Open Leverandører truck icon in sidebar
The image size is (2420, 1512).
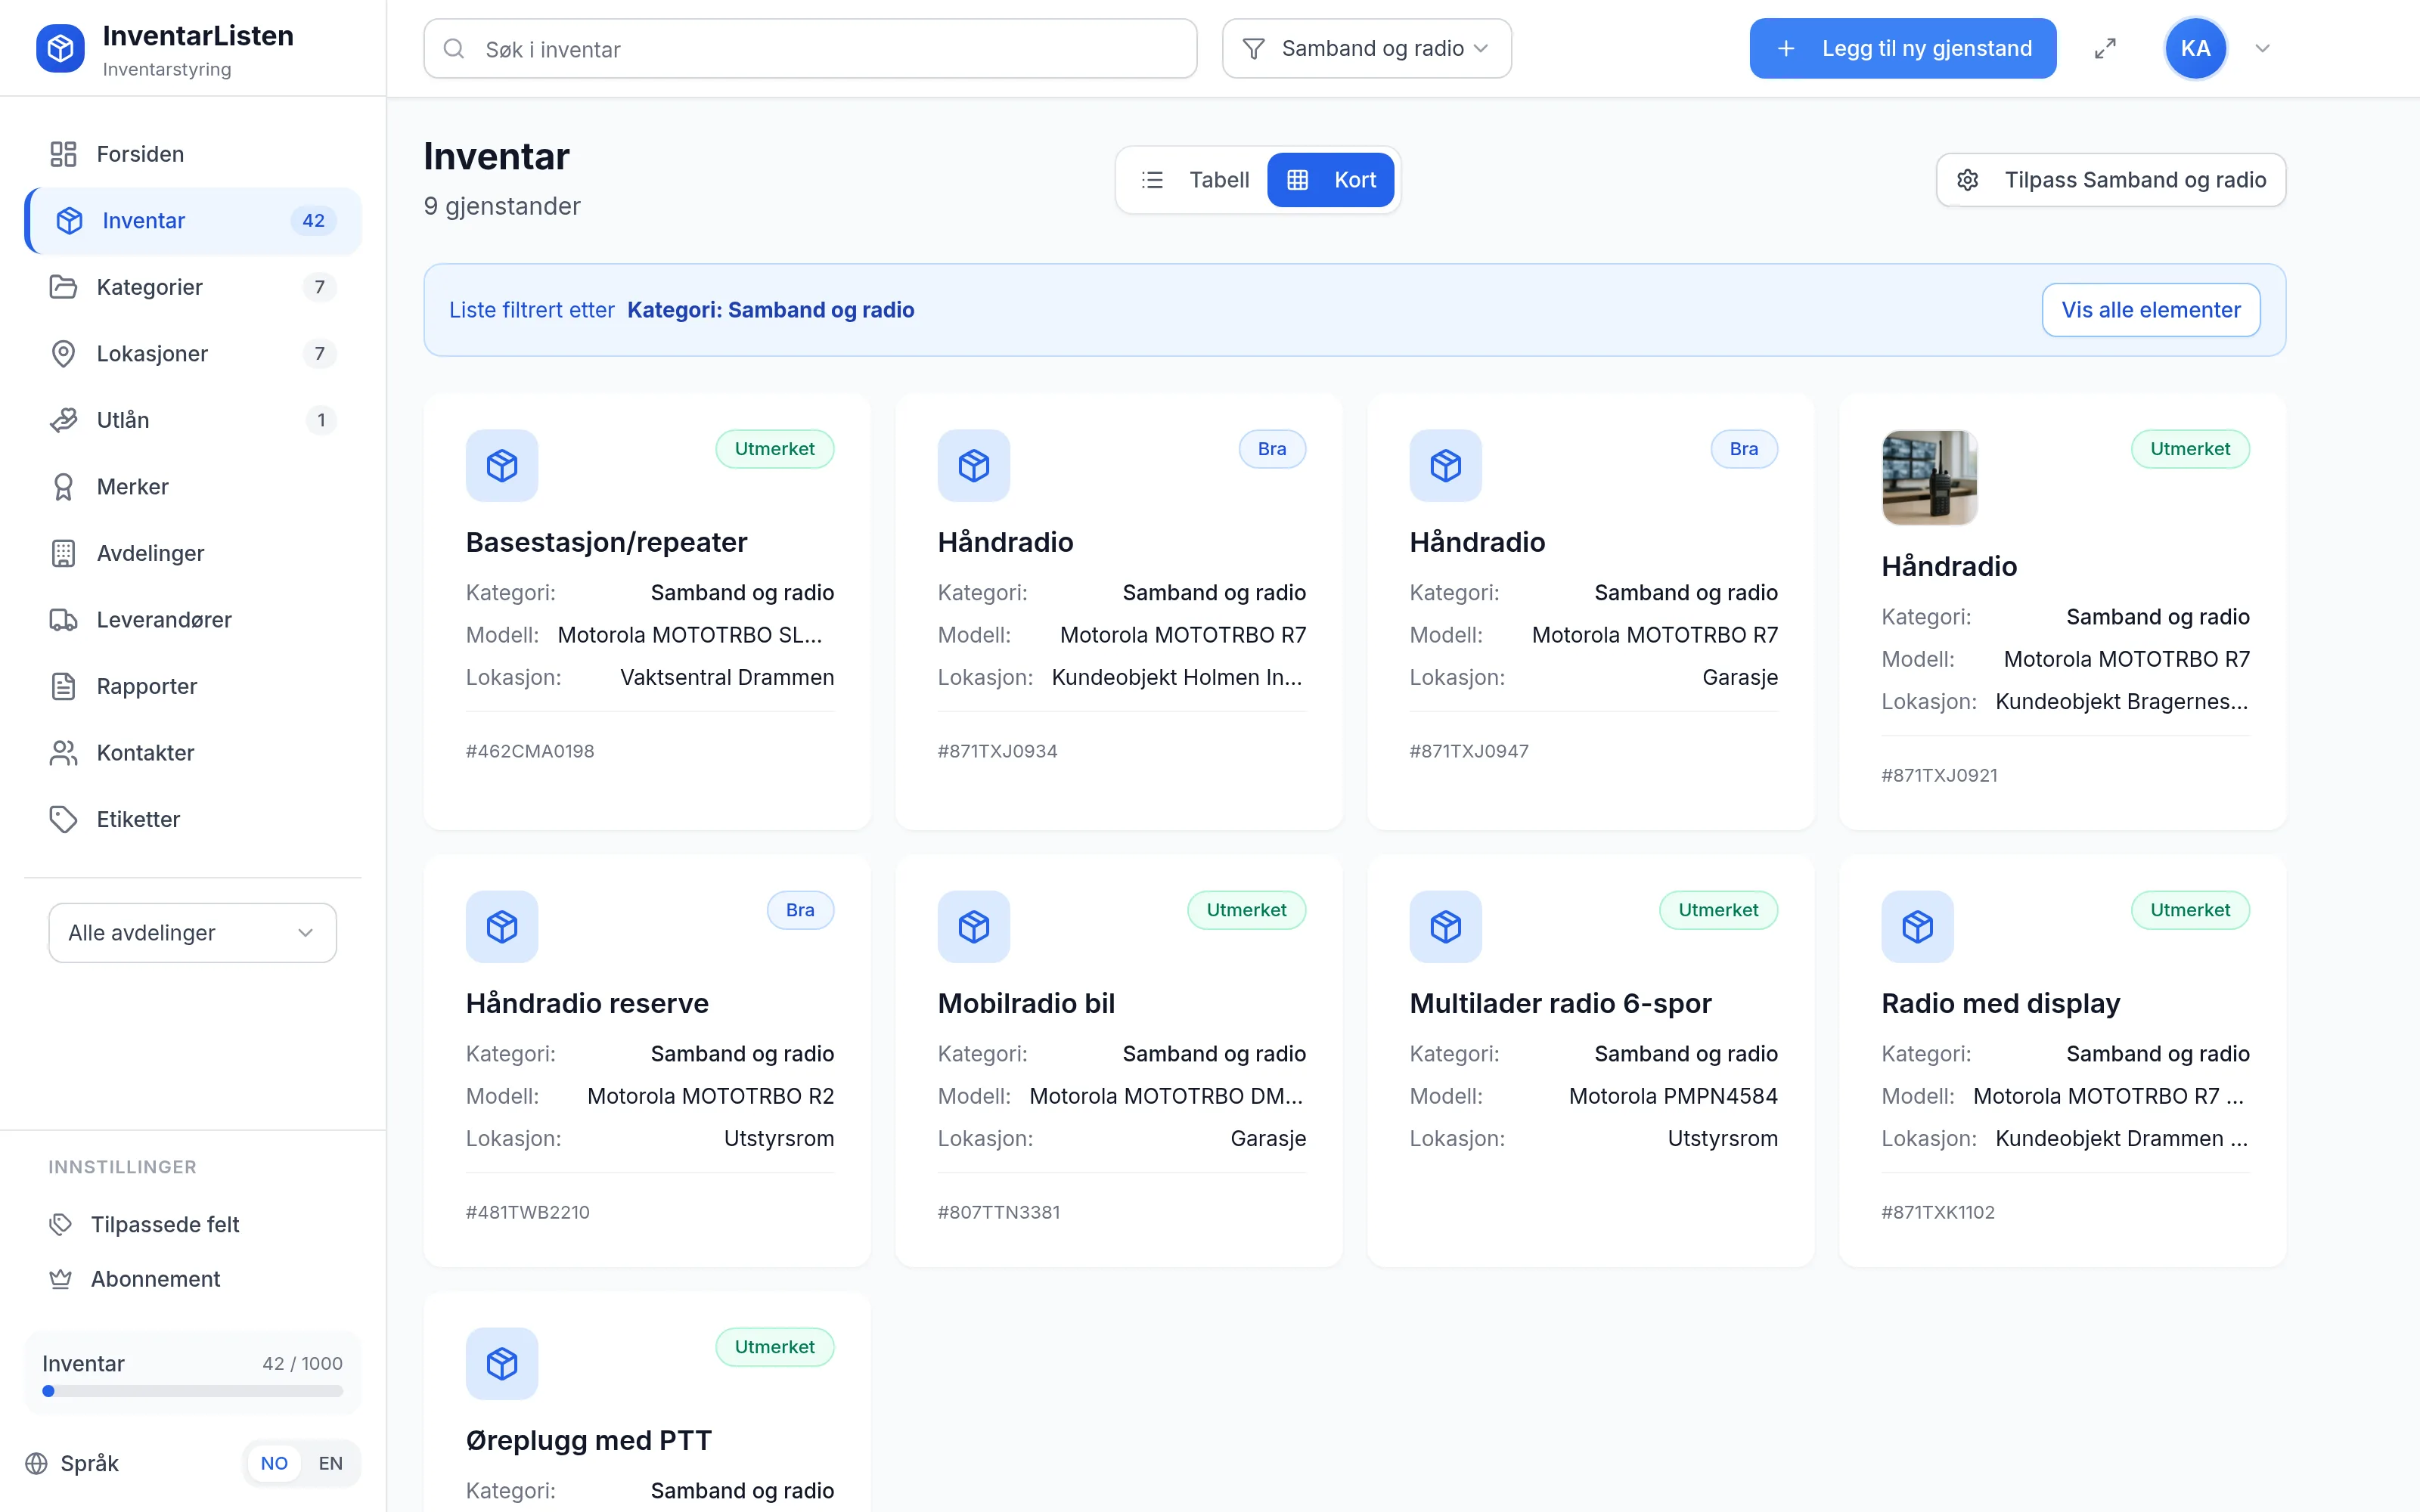[x=63, y=620]
